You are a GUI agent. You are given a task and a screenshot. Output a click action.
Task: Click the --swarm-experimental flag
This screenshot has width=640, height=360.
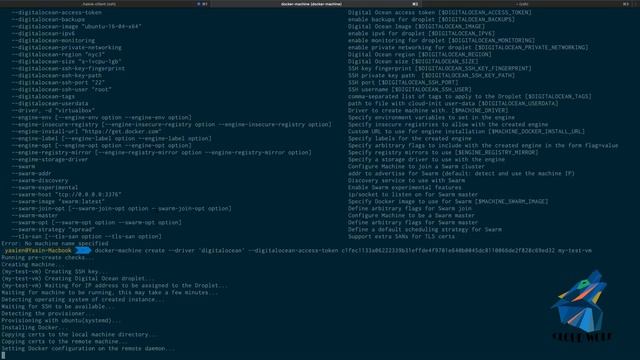[45, 187]
